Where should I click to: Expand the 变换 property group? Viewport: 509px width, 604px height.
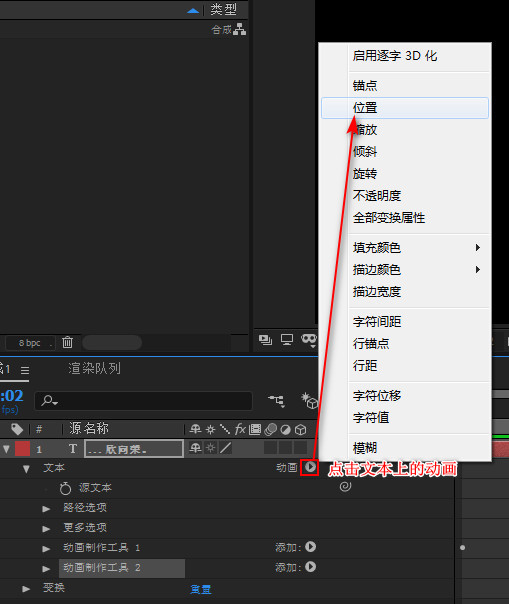[x=26, y=589]
